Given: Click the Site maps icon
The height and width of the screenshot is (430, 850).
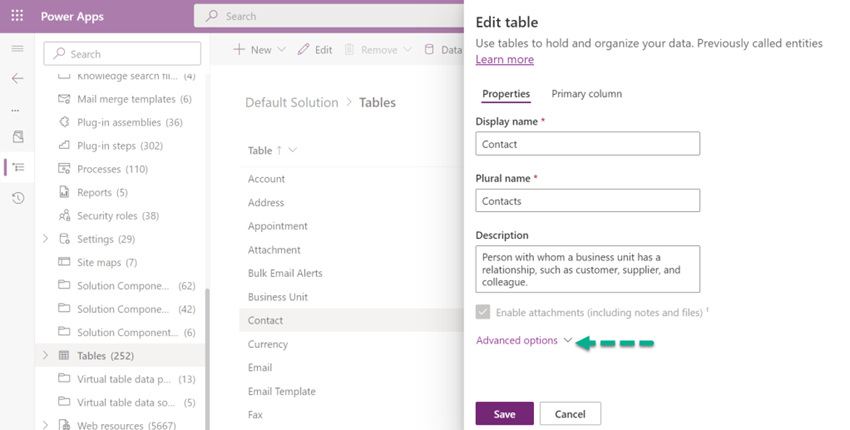Looking at the screenshot, I should click(64, 262).
